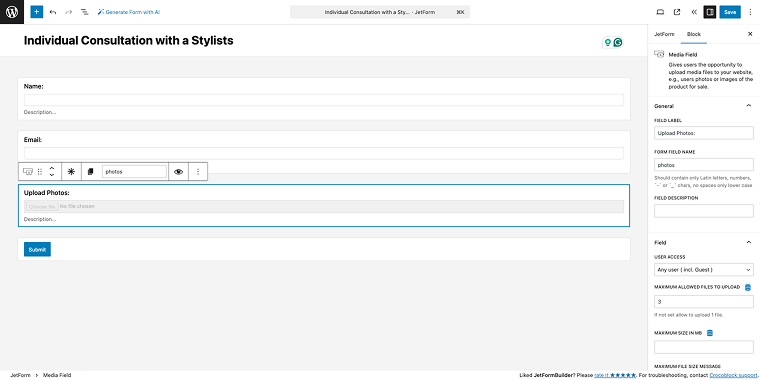Viewport: 760px width, 380px height.
Task: Open the Crocoblock support link
Action: pyautogui.click(x=733, y=375)
